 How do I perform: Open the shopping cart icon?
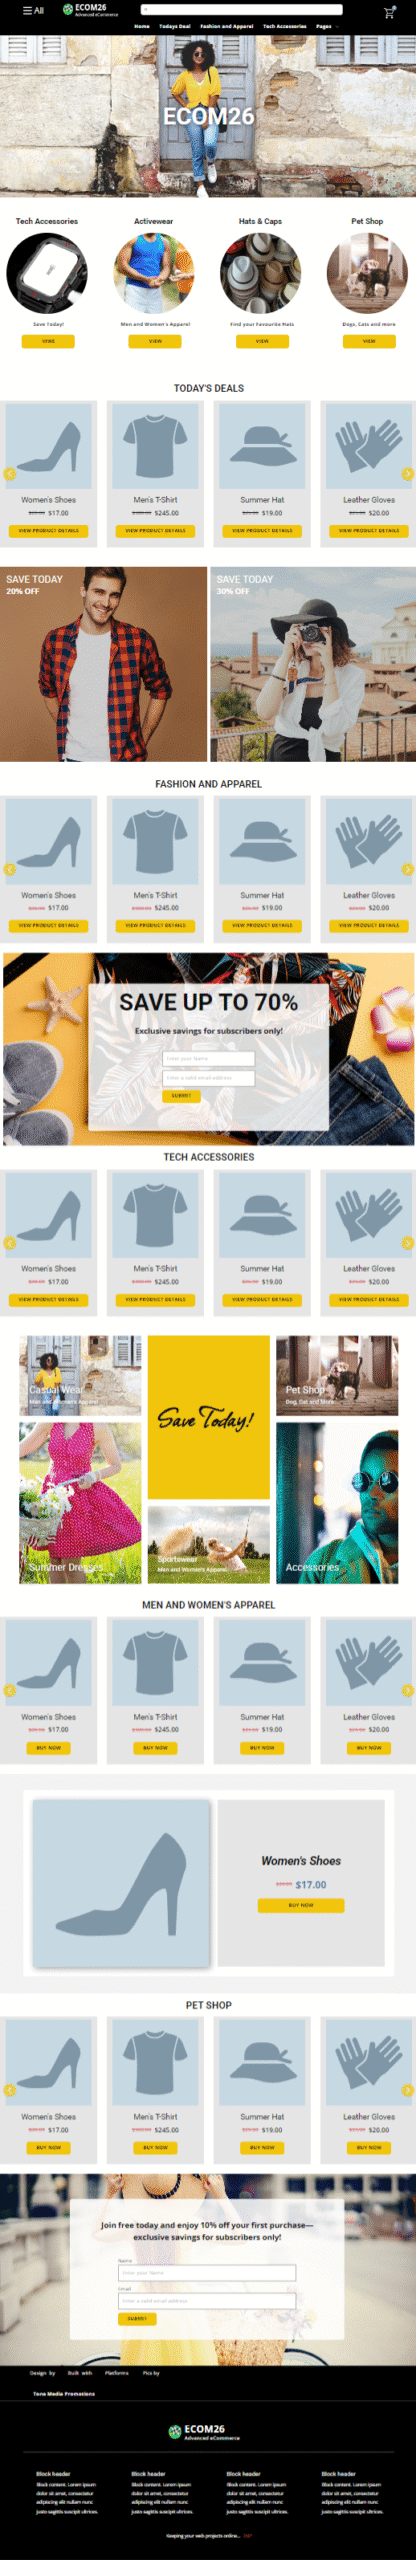(389, 12)
